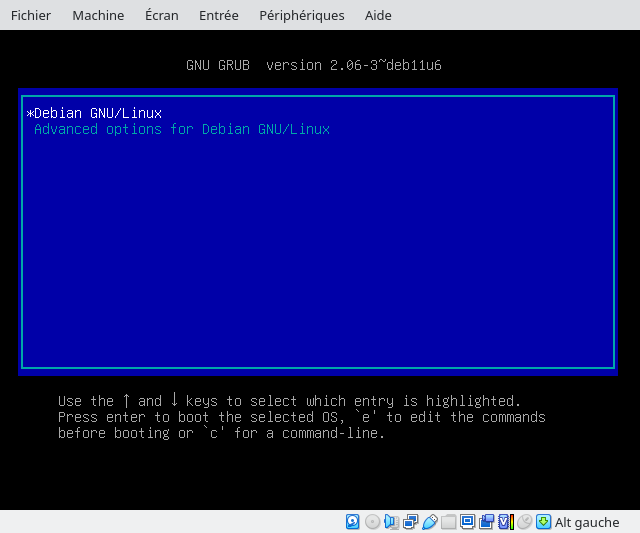This screenshot has width=640, height=533.
Task: Click the virtual display status icon
Action: tap(467, 522)
